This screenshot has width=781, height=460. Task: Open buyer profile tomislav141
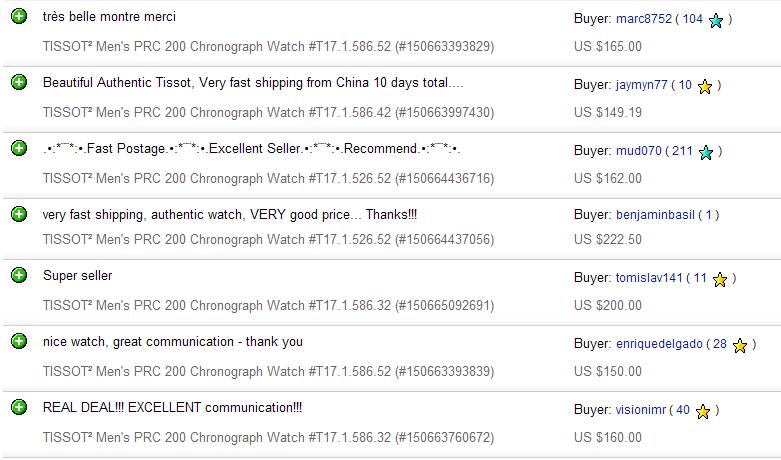648,279
